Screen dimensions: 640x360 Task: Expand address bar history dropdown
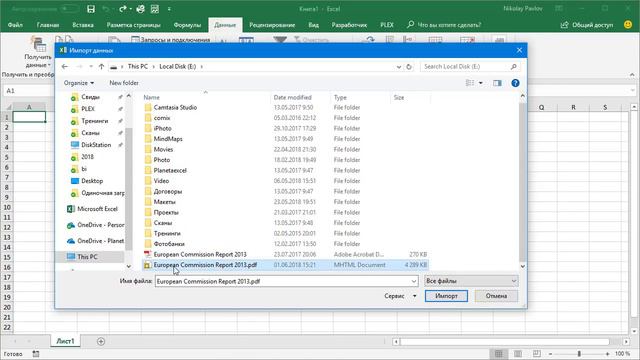click(x=399, y=67)
